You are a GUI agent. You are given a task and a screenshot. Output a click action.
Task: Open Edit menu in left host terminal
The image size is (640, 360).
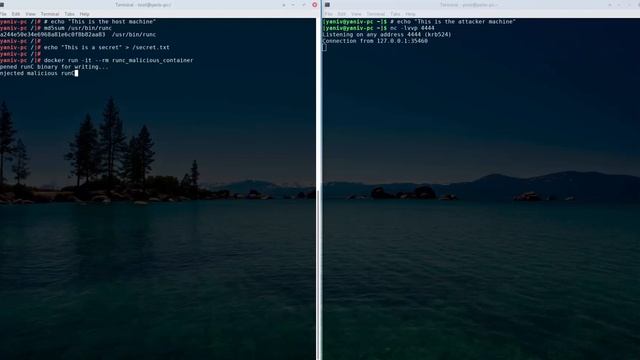16,14
